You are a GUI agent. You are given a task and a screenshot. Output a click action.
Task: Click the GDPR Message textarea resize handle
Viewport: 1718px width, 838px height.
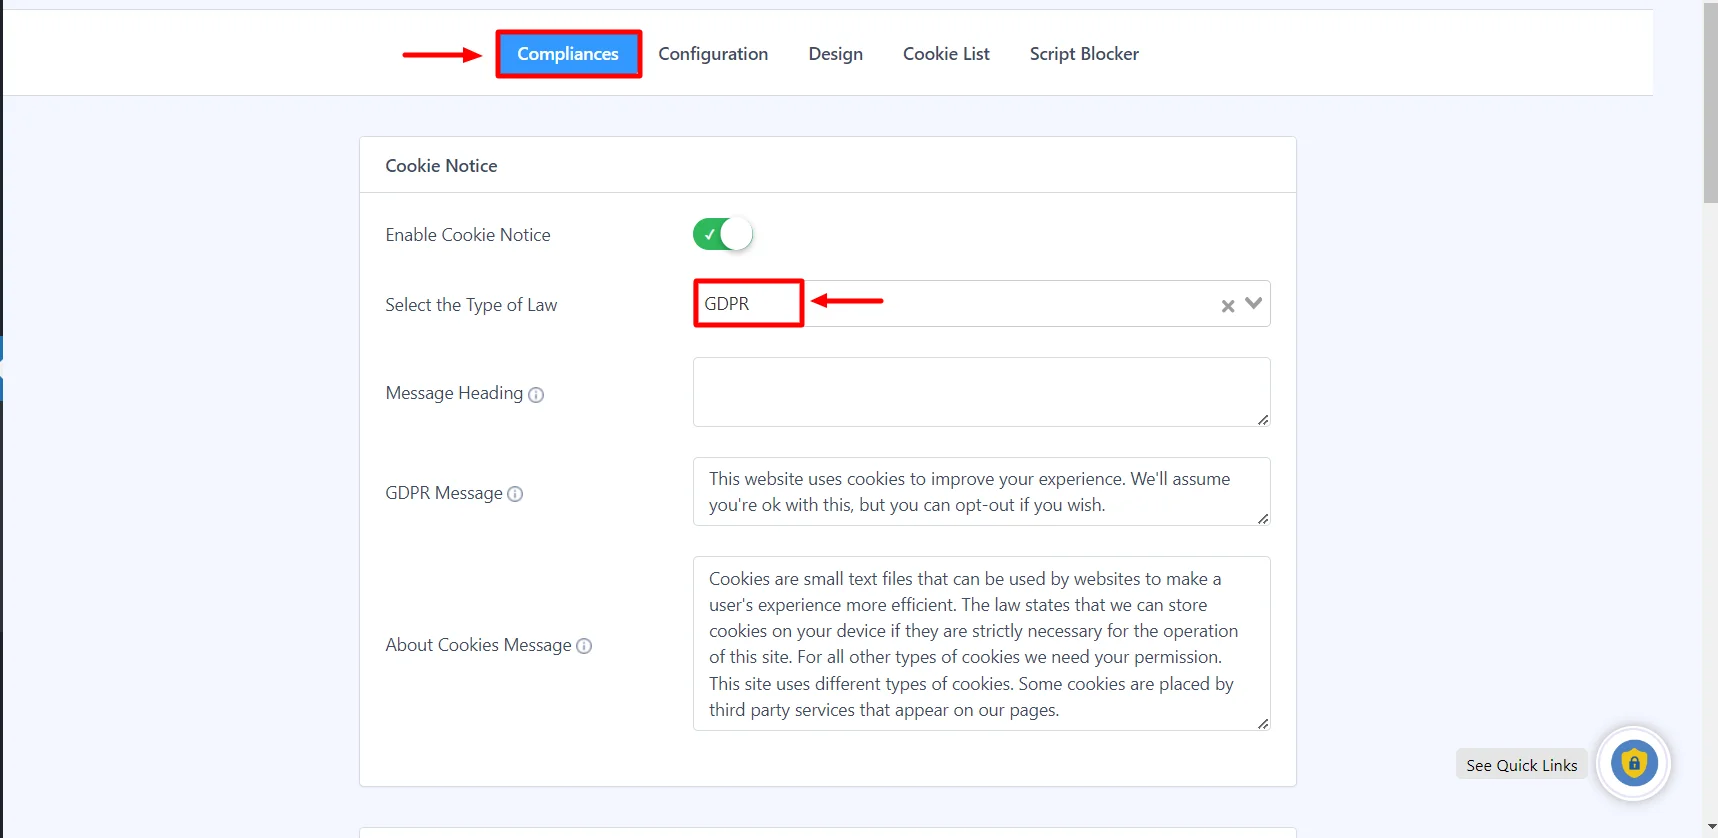(x=1263, y=519)
